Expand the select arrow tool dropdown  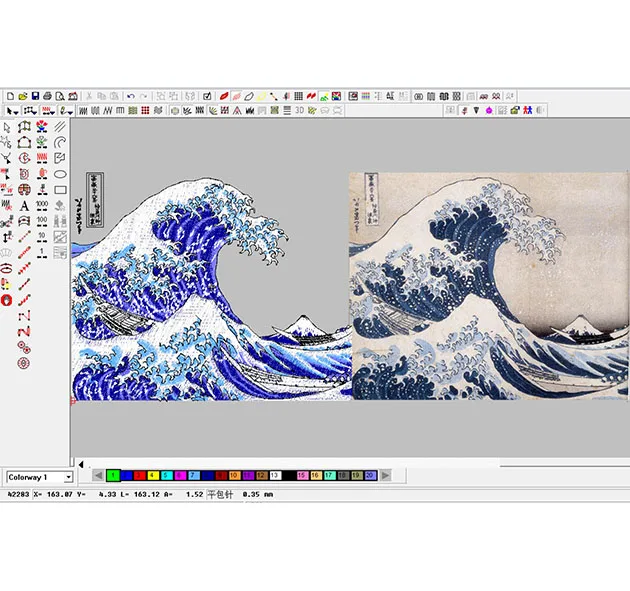[16, 112]
